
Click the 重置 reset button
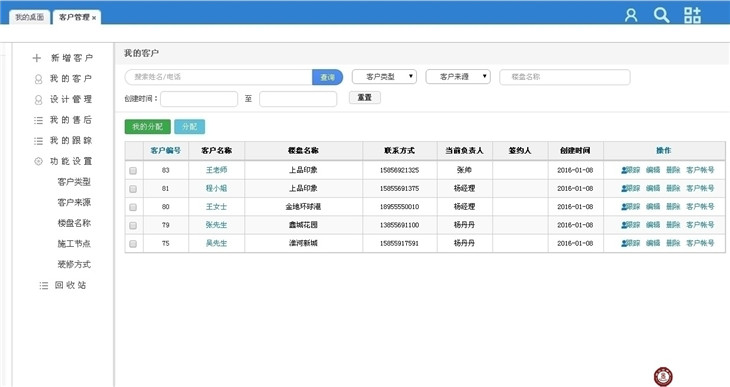point(365,98)
